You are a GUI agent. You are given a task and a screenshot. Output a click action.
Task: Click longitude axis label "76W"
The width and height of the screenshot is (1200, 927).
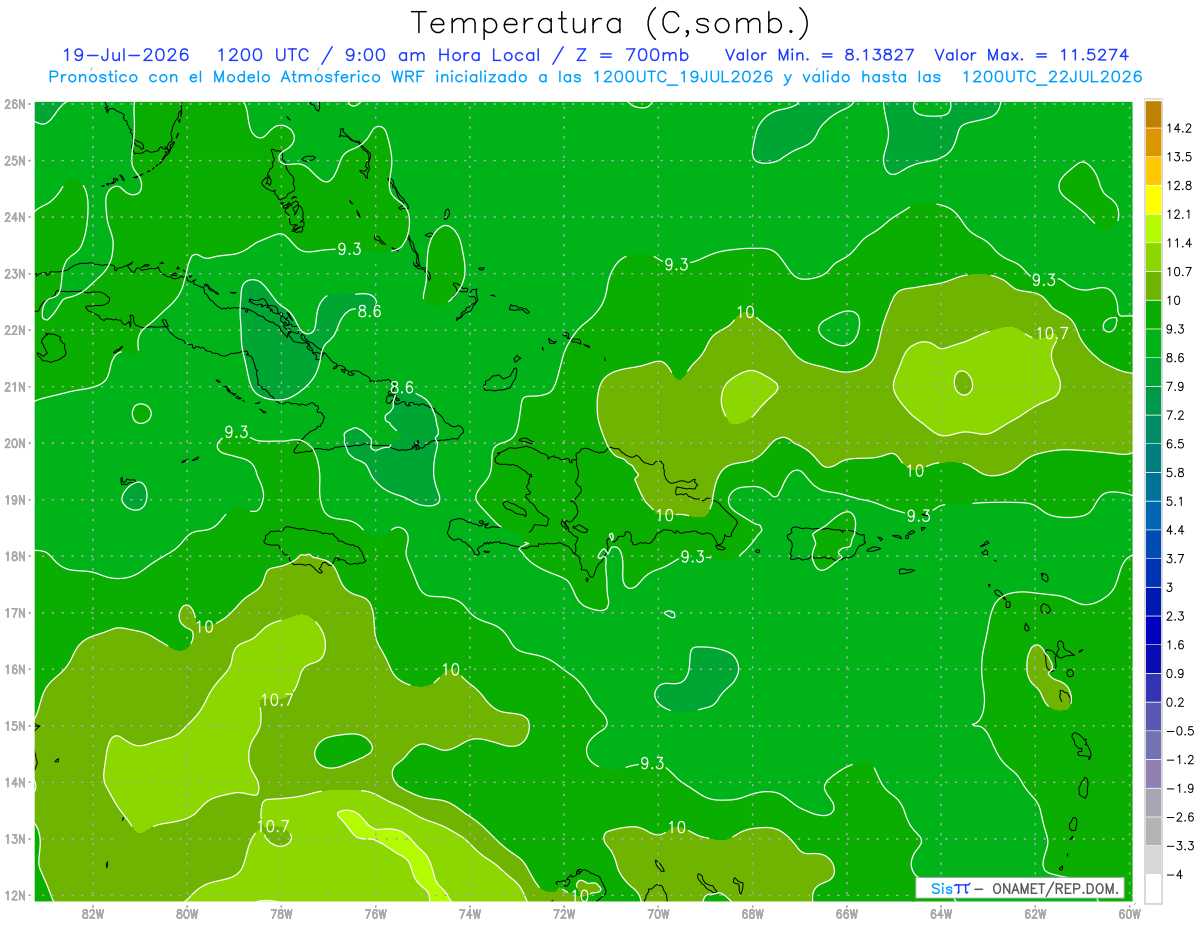point(375,913)
